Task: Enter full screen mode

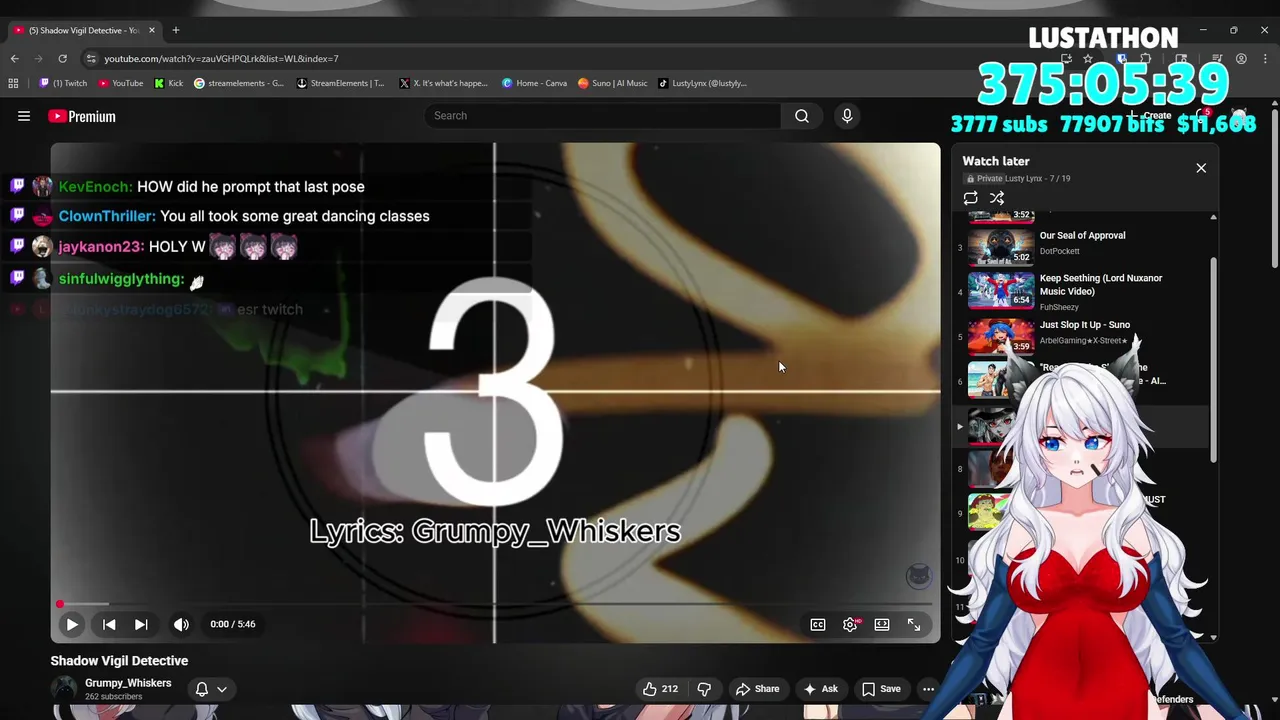Action: (914, 624)
